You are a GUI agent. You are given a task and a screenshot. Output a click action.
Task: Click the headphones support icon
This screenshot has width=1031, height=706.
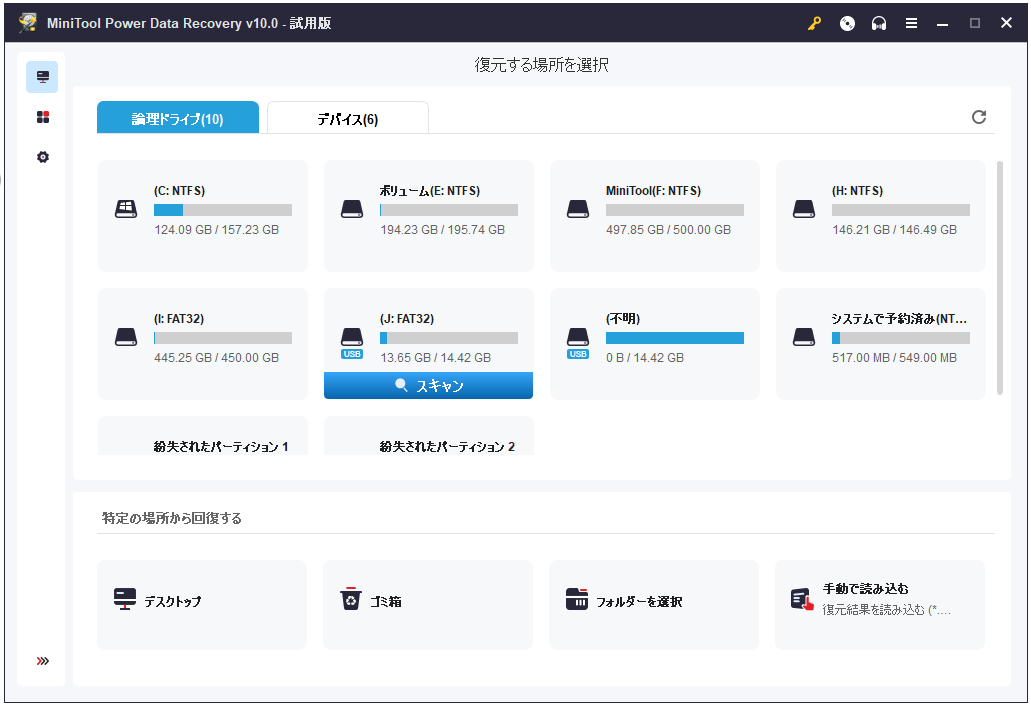pos(879,24)
